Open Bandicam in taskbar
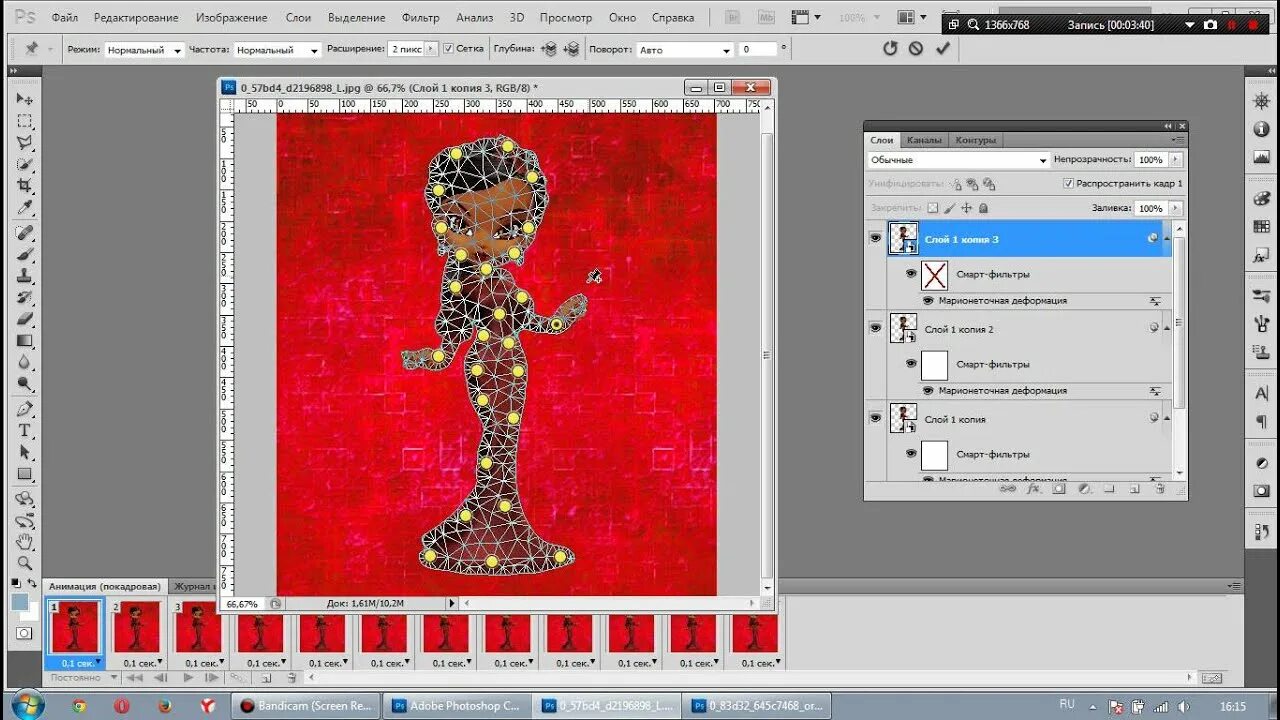 pyautogui.click(x=305, y=706)
